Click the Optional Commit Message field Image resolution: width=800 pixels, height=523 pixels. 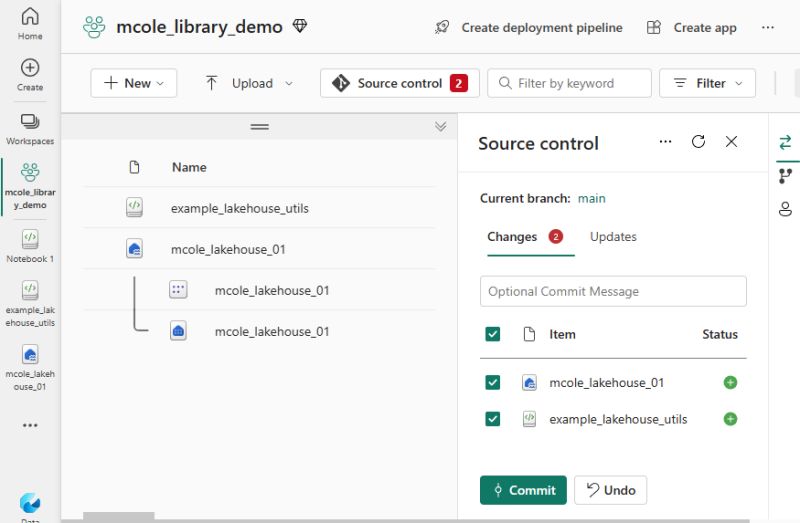[613, 291]
